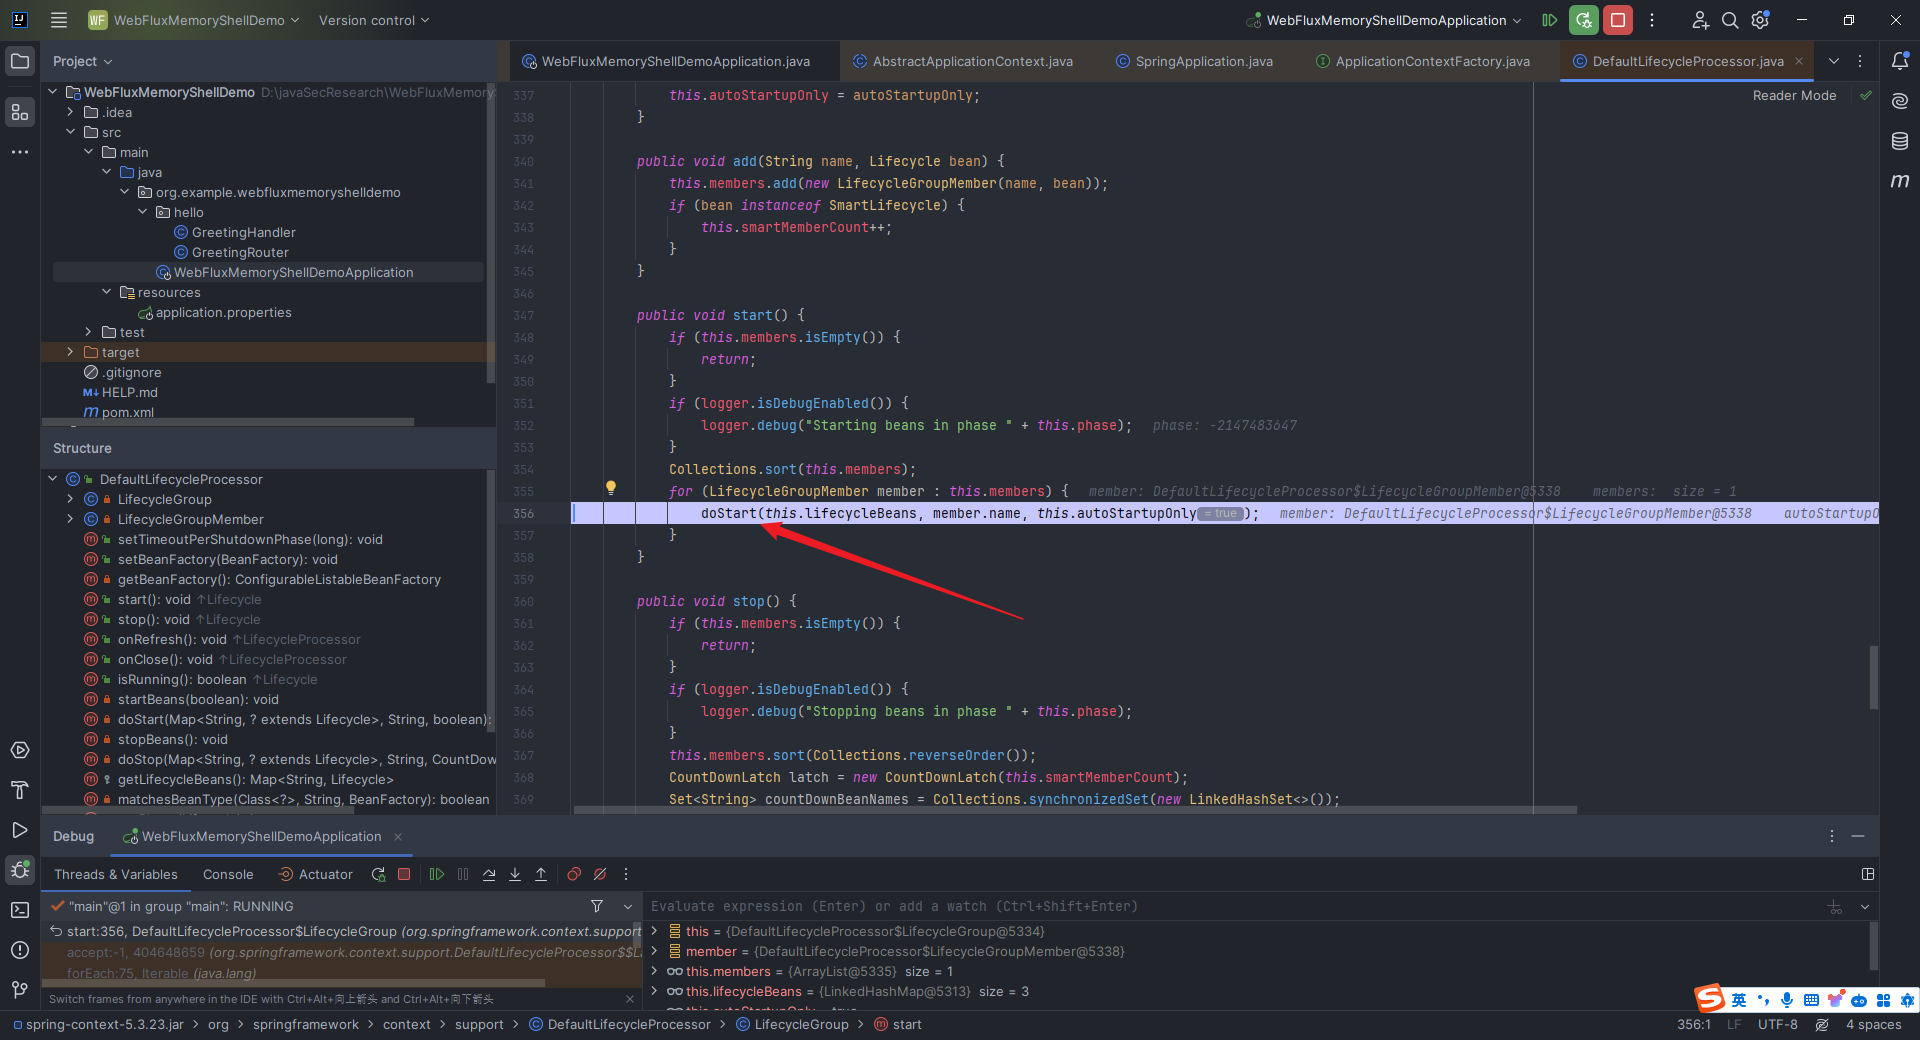Open Code With Me collaboration menu

click(x=1700, y=20)
